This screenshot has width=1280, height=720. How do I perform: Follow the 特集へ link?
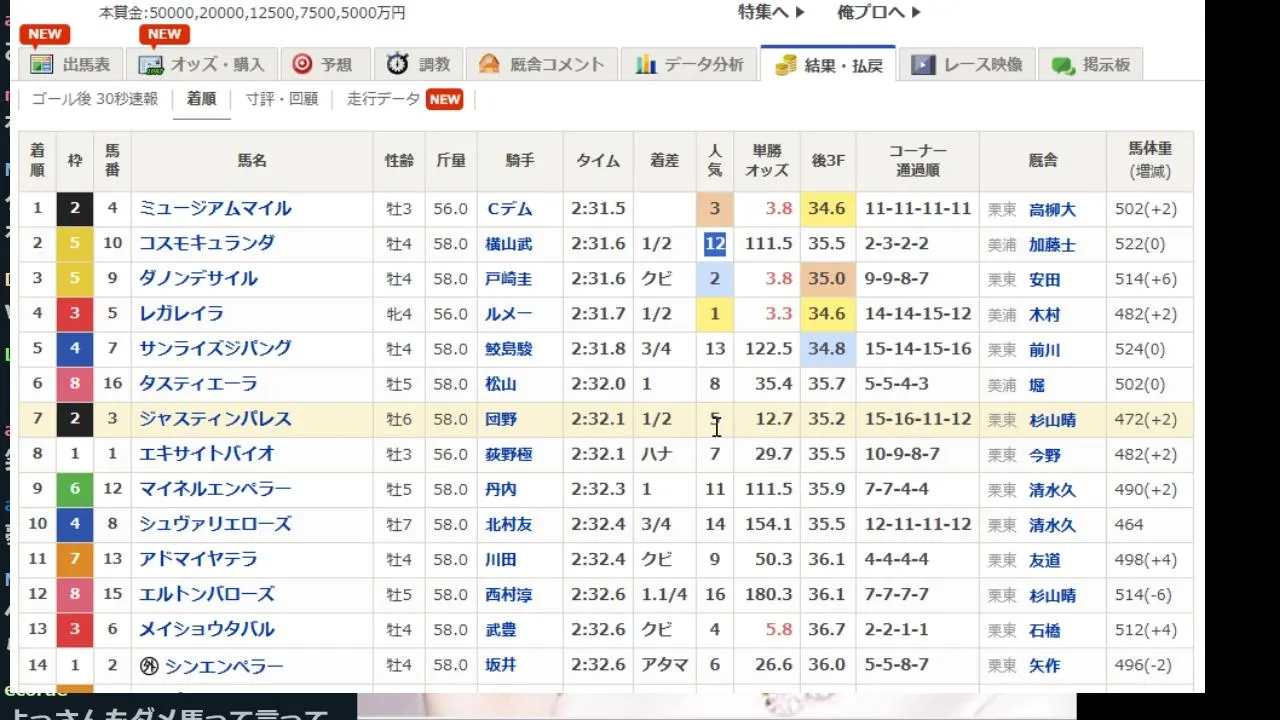coord(771,12)
